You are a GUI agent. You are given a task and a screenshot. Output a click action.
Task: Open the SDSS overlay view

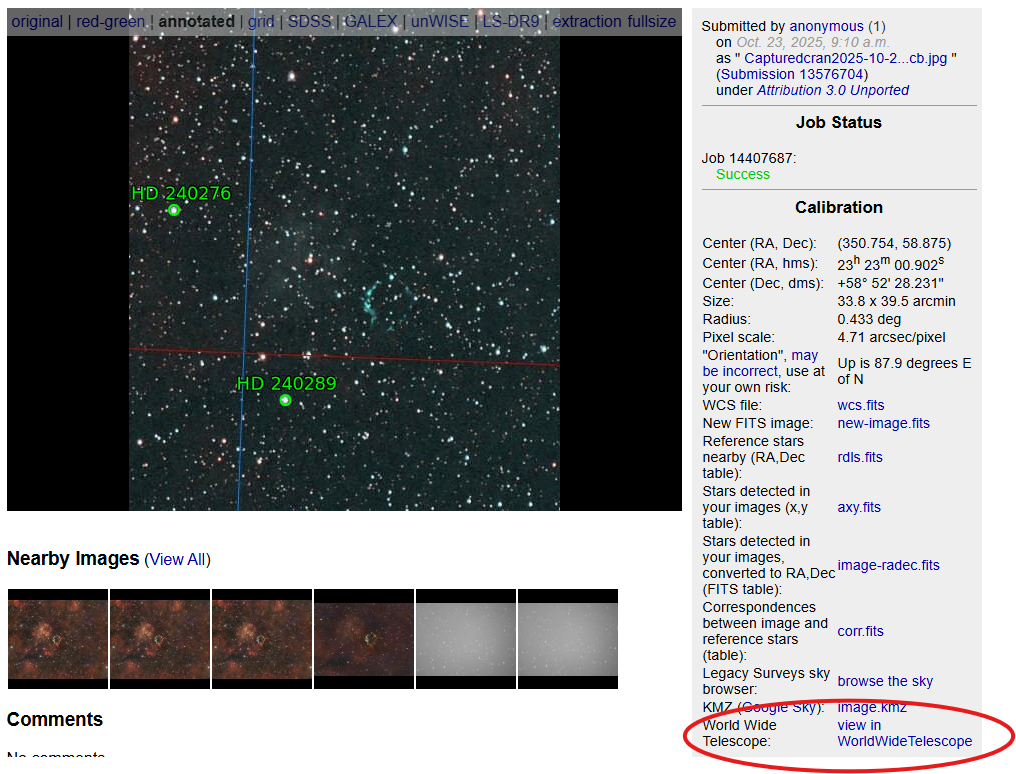click(x=309, y=21)
